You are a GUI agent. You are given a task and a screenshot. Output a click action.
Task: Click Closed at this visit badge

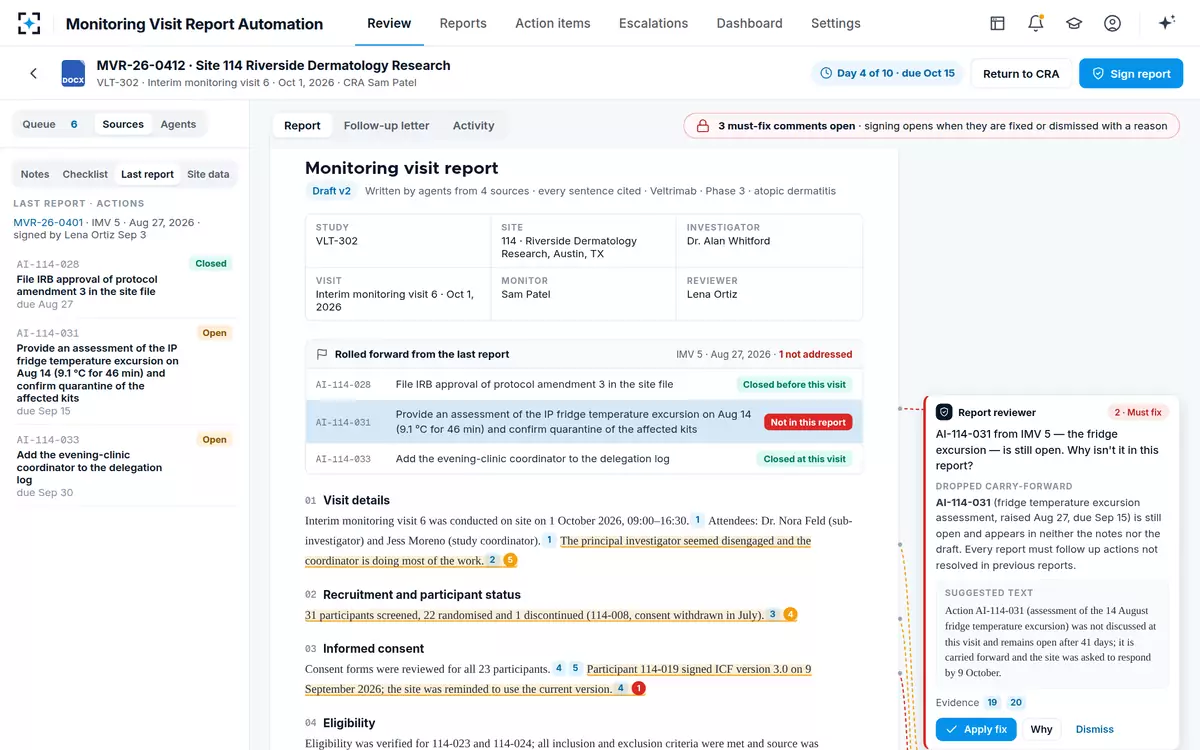click(805, 459)
